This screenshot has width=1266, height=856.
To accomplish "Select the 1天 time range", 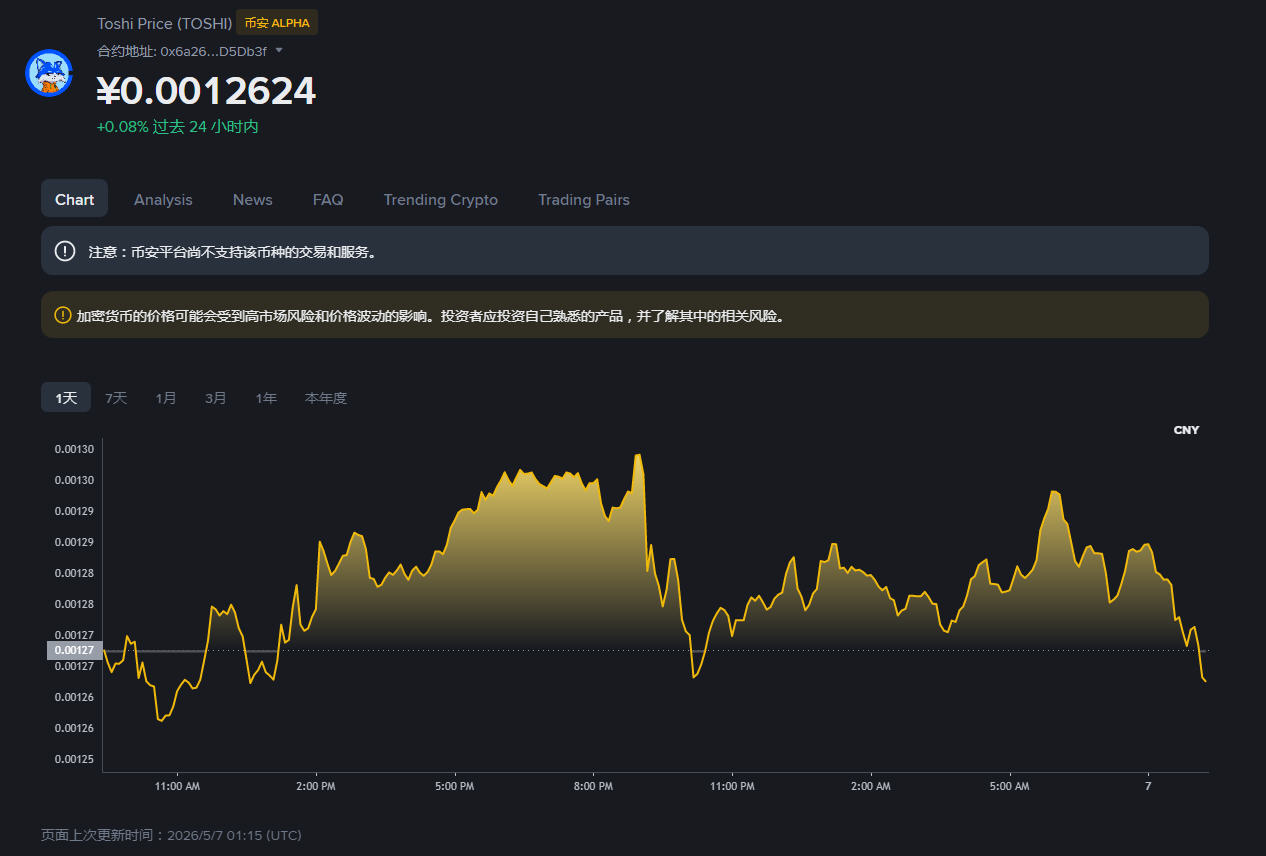I will (x=66, y=398).
